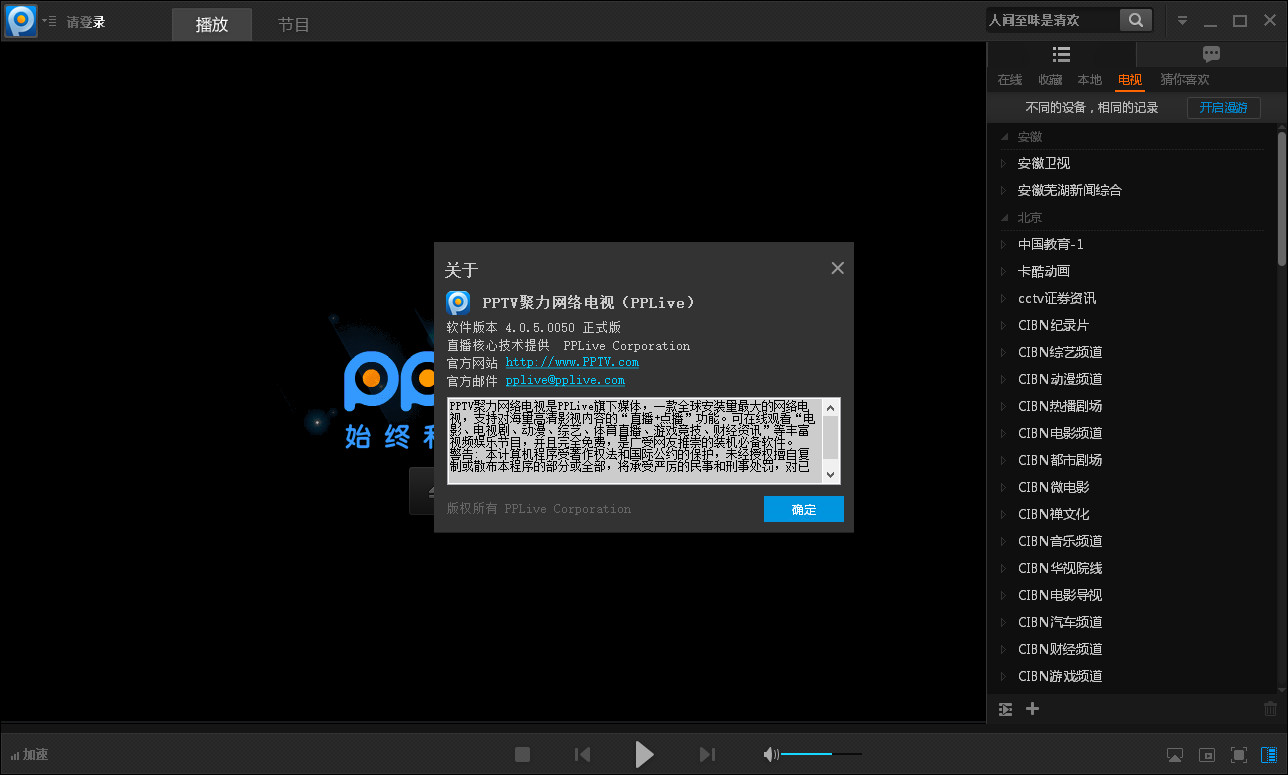Click the PPTV logo menu icon
Image resolution: width=1288 pixels, height=775 pixels.
[x=21, y=20]
